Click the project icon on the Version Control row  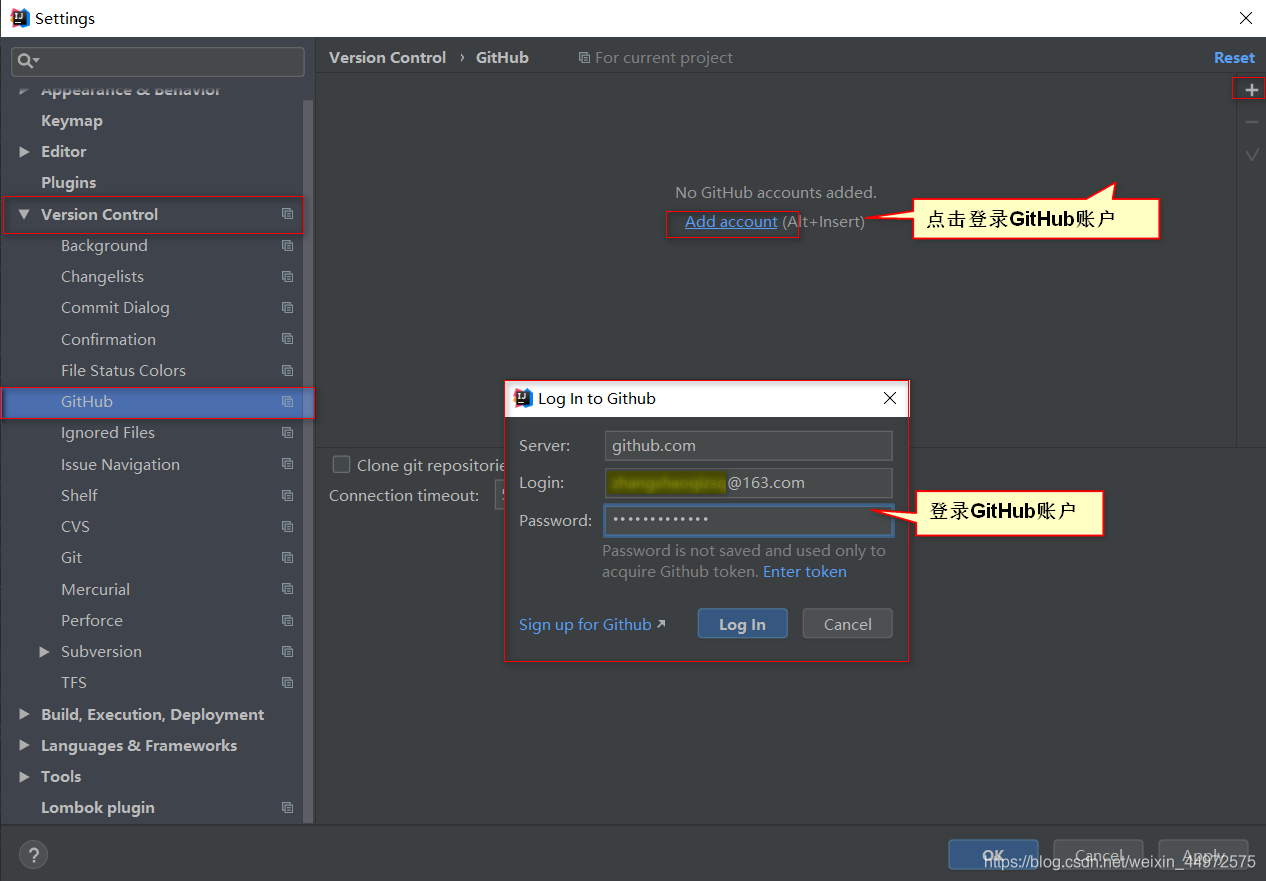tap(287, 214)
